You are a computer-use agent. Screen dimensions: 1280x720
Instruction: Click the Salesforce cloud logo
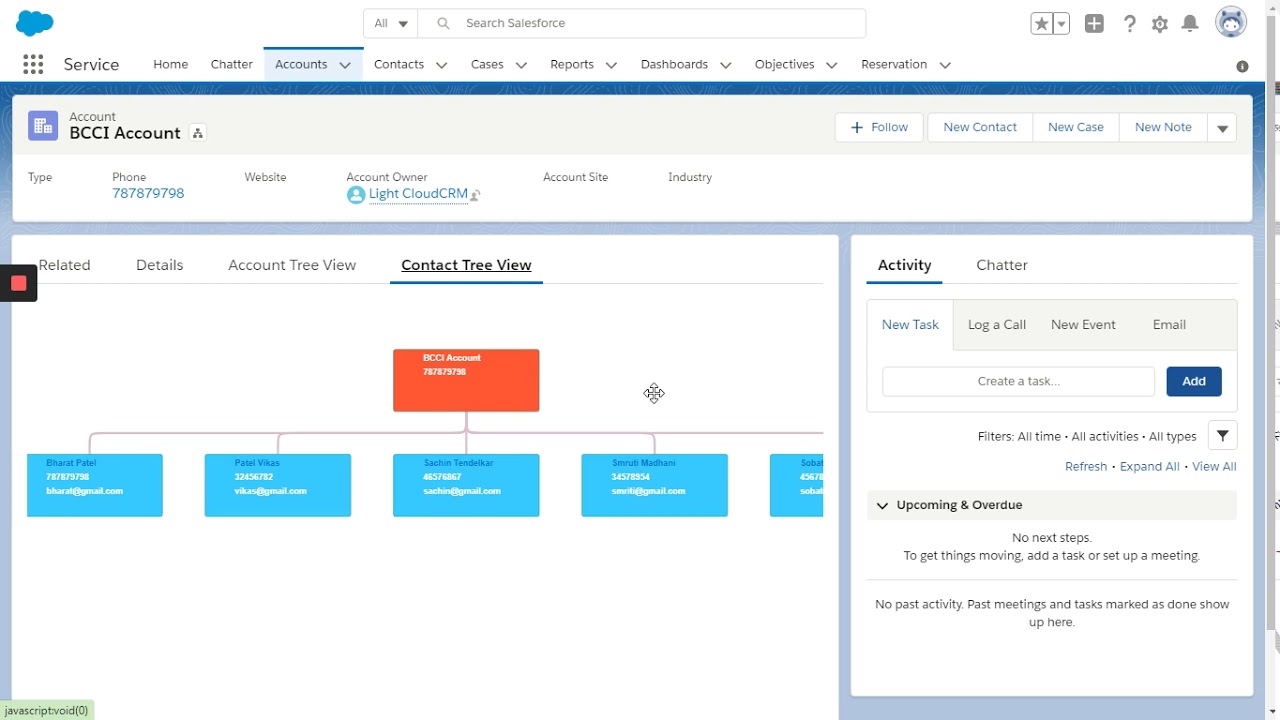coord(36,23)
